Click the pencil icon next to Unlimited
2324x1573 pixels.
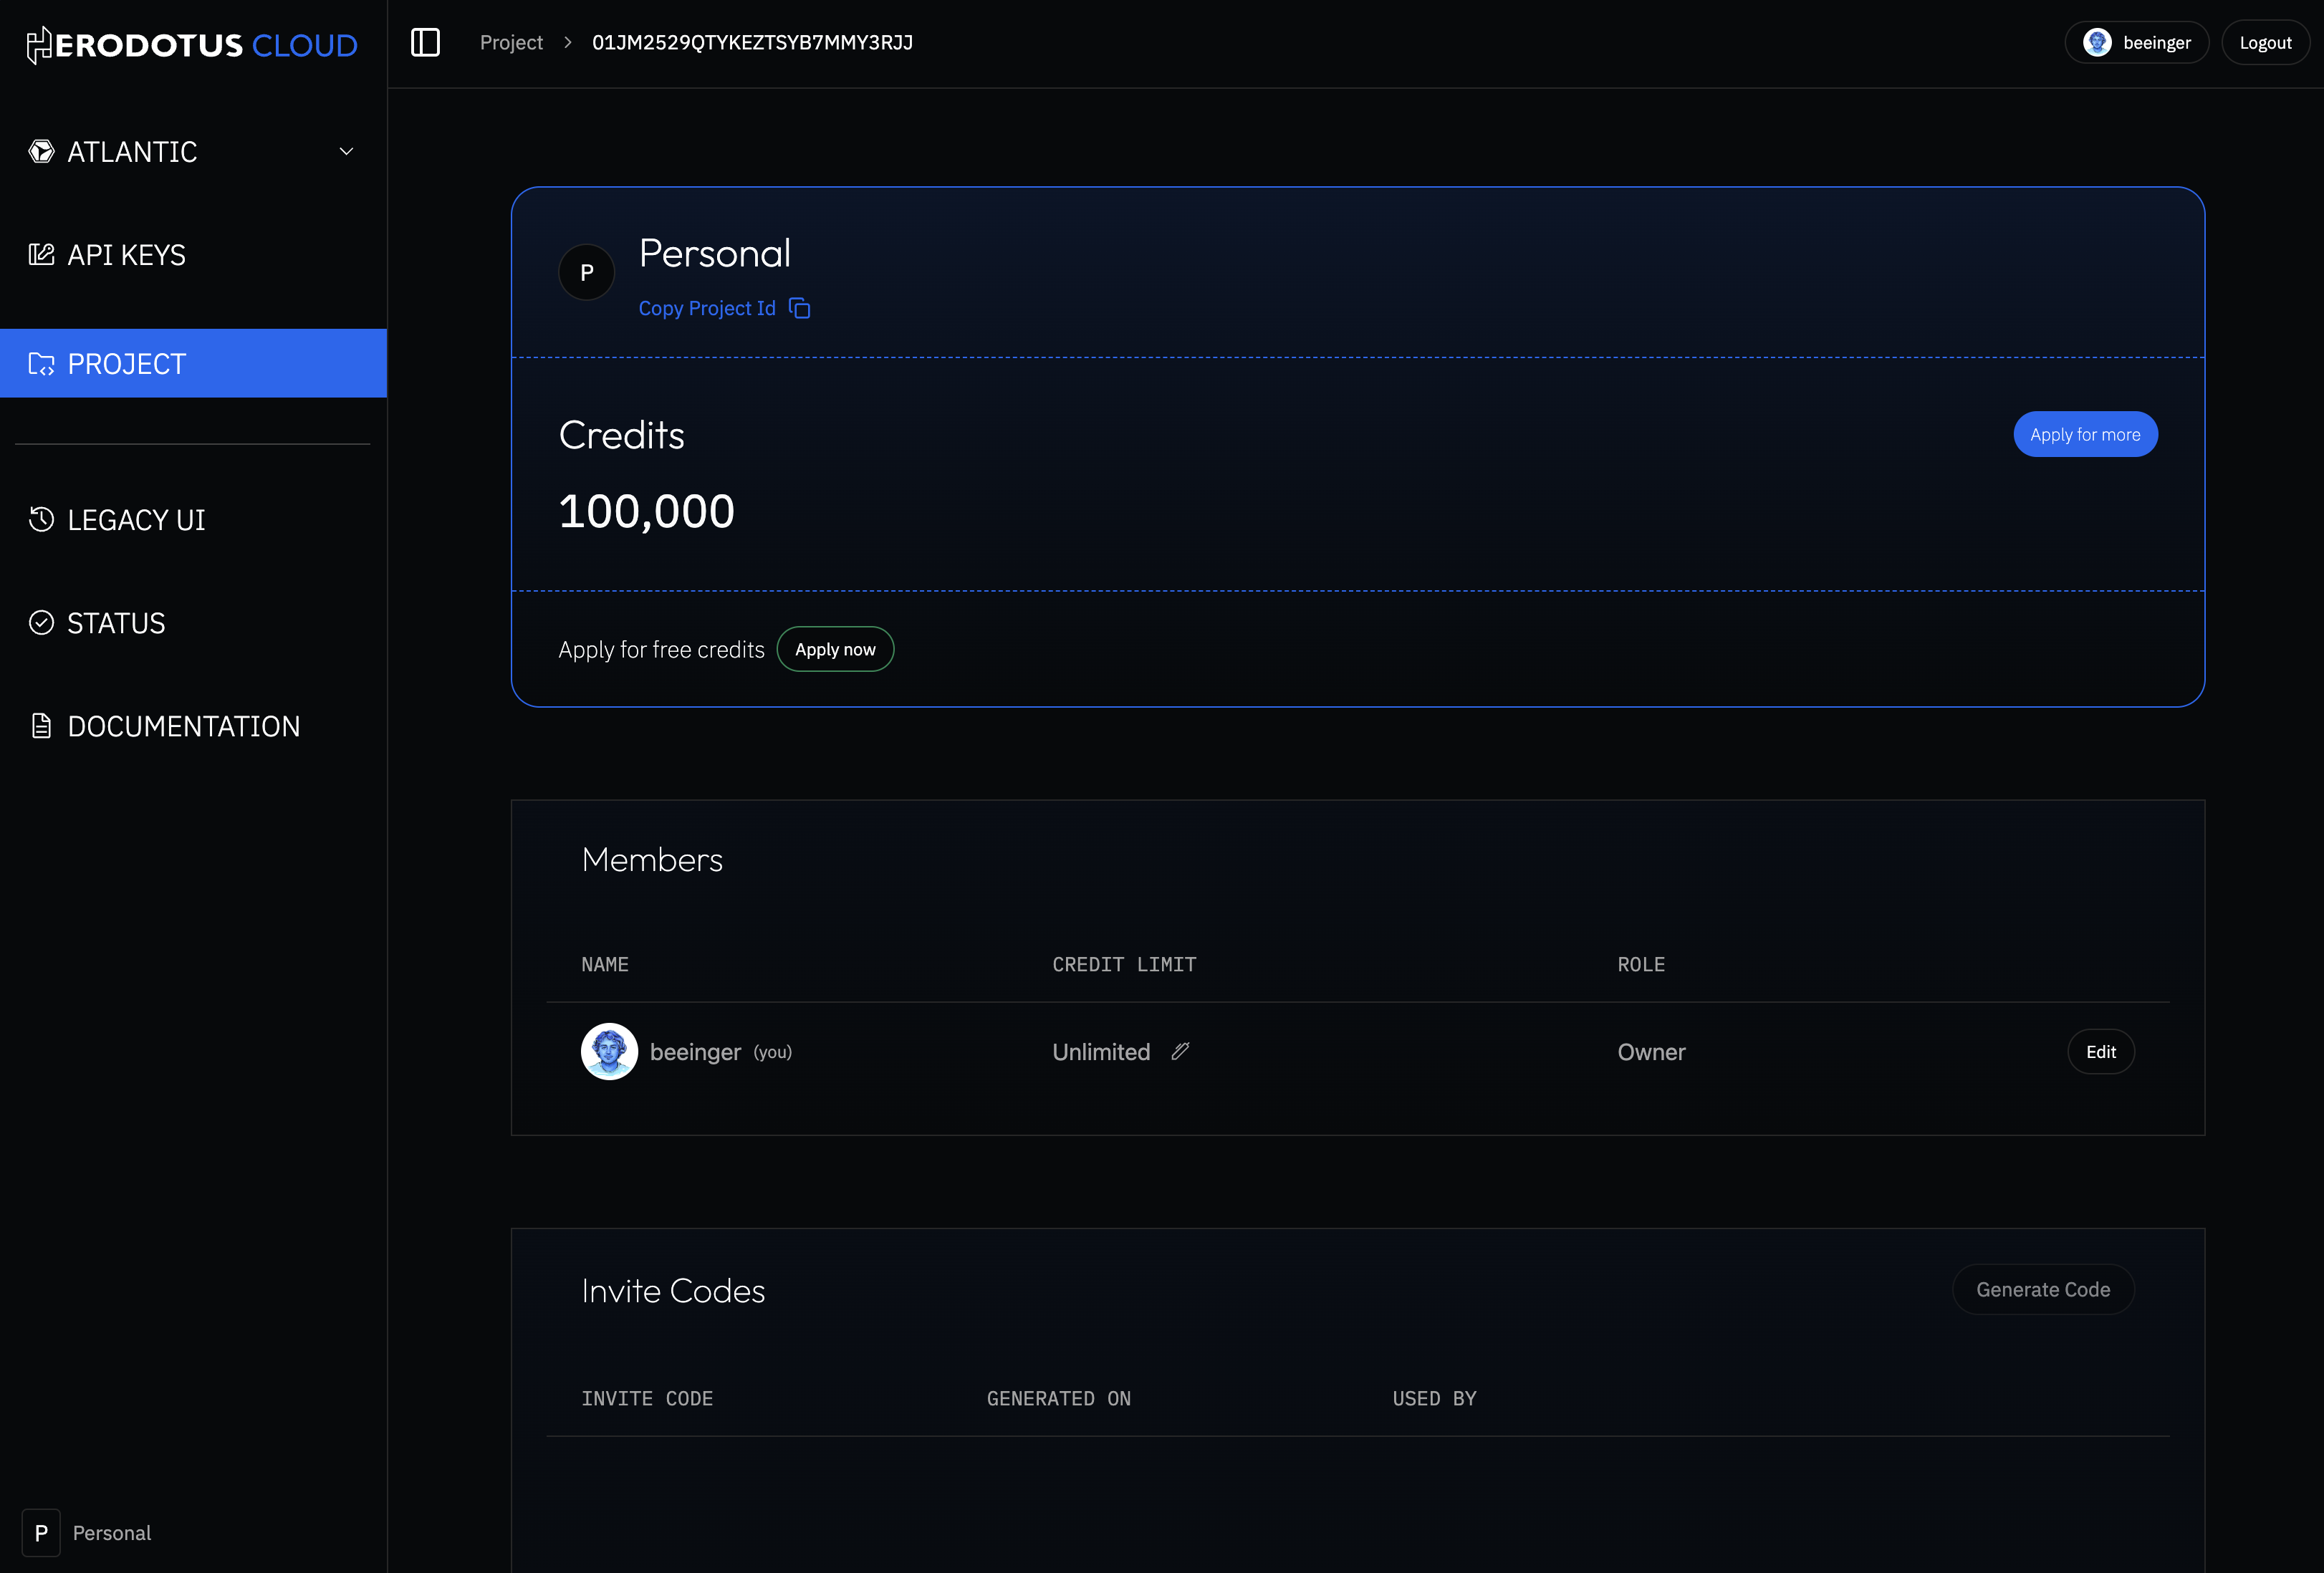click(x=1180, y=1051)
